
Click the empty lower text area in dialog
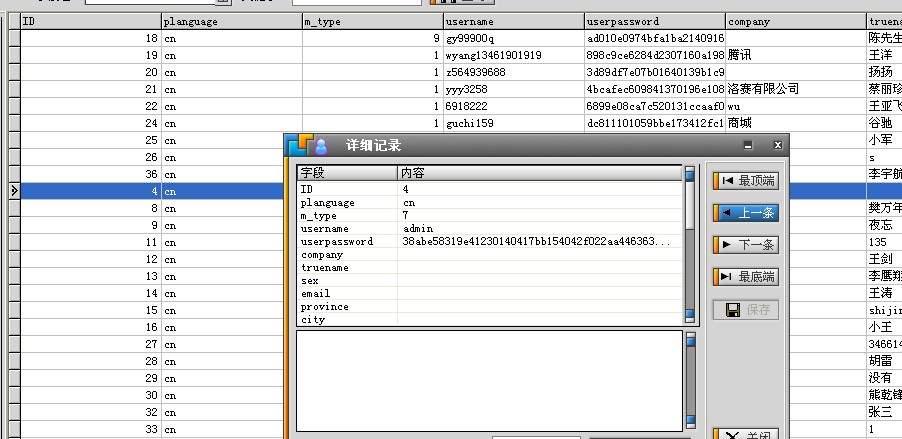click(x=488, y=380)
